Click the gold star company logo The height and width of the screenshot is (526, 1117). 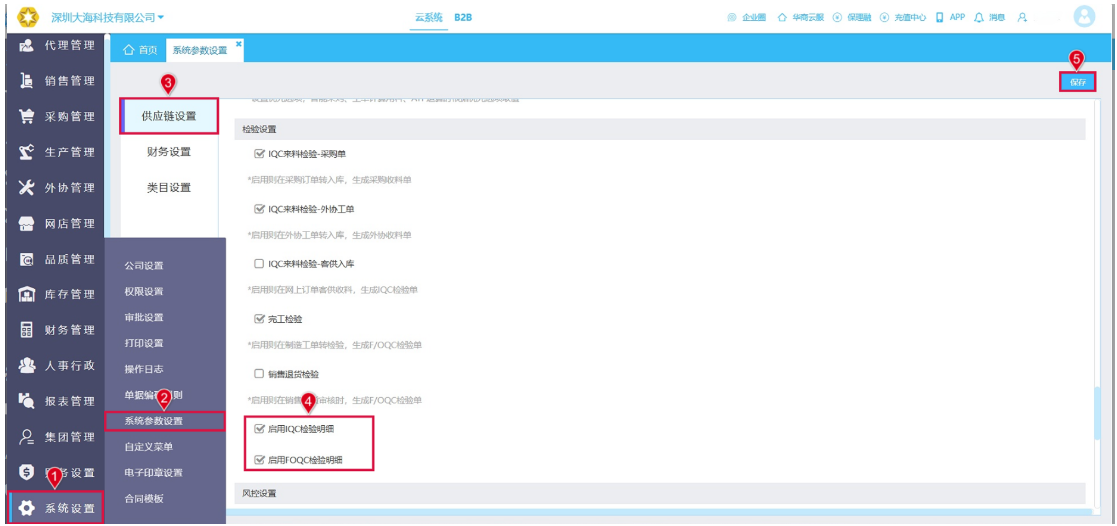[26, 16]
